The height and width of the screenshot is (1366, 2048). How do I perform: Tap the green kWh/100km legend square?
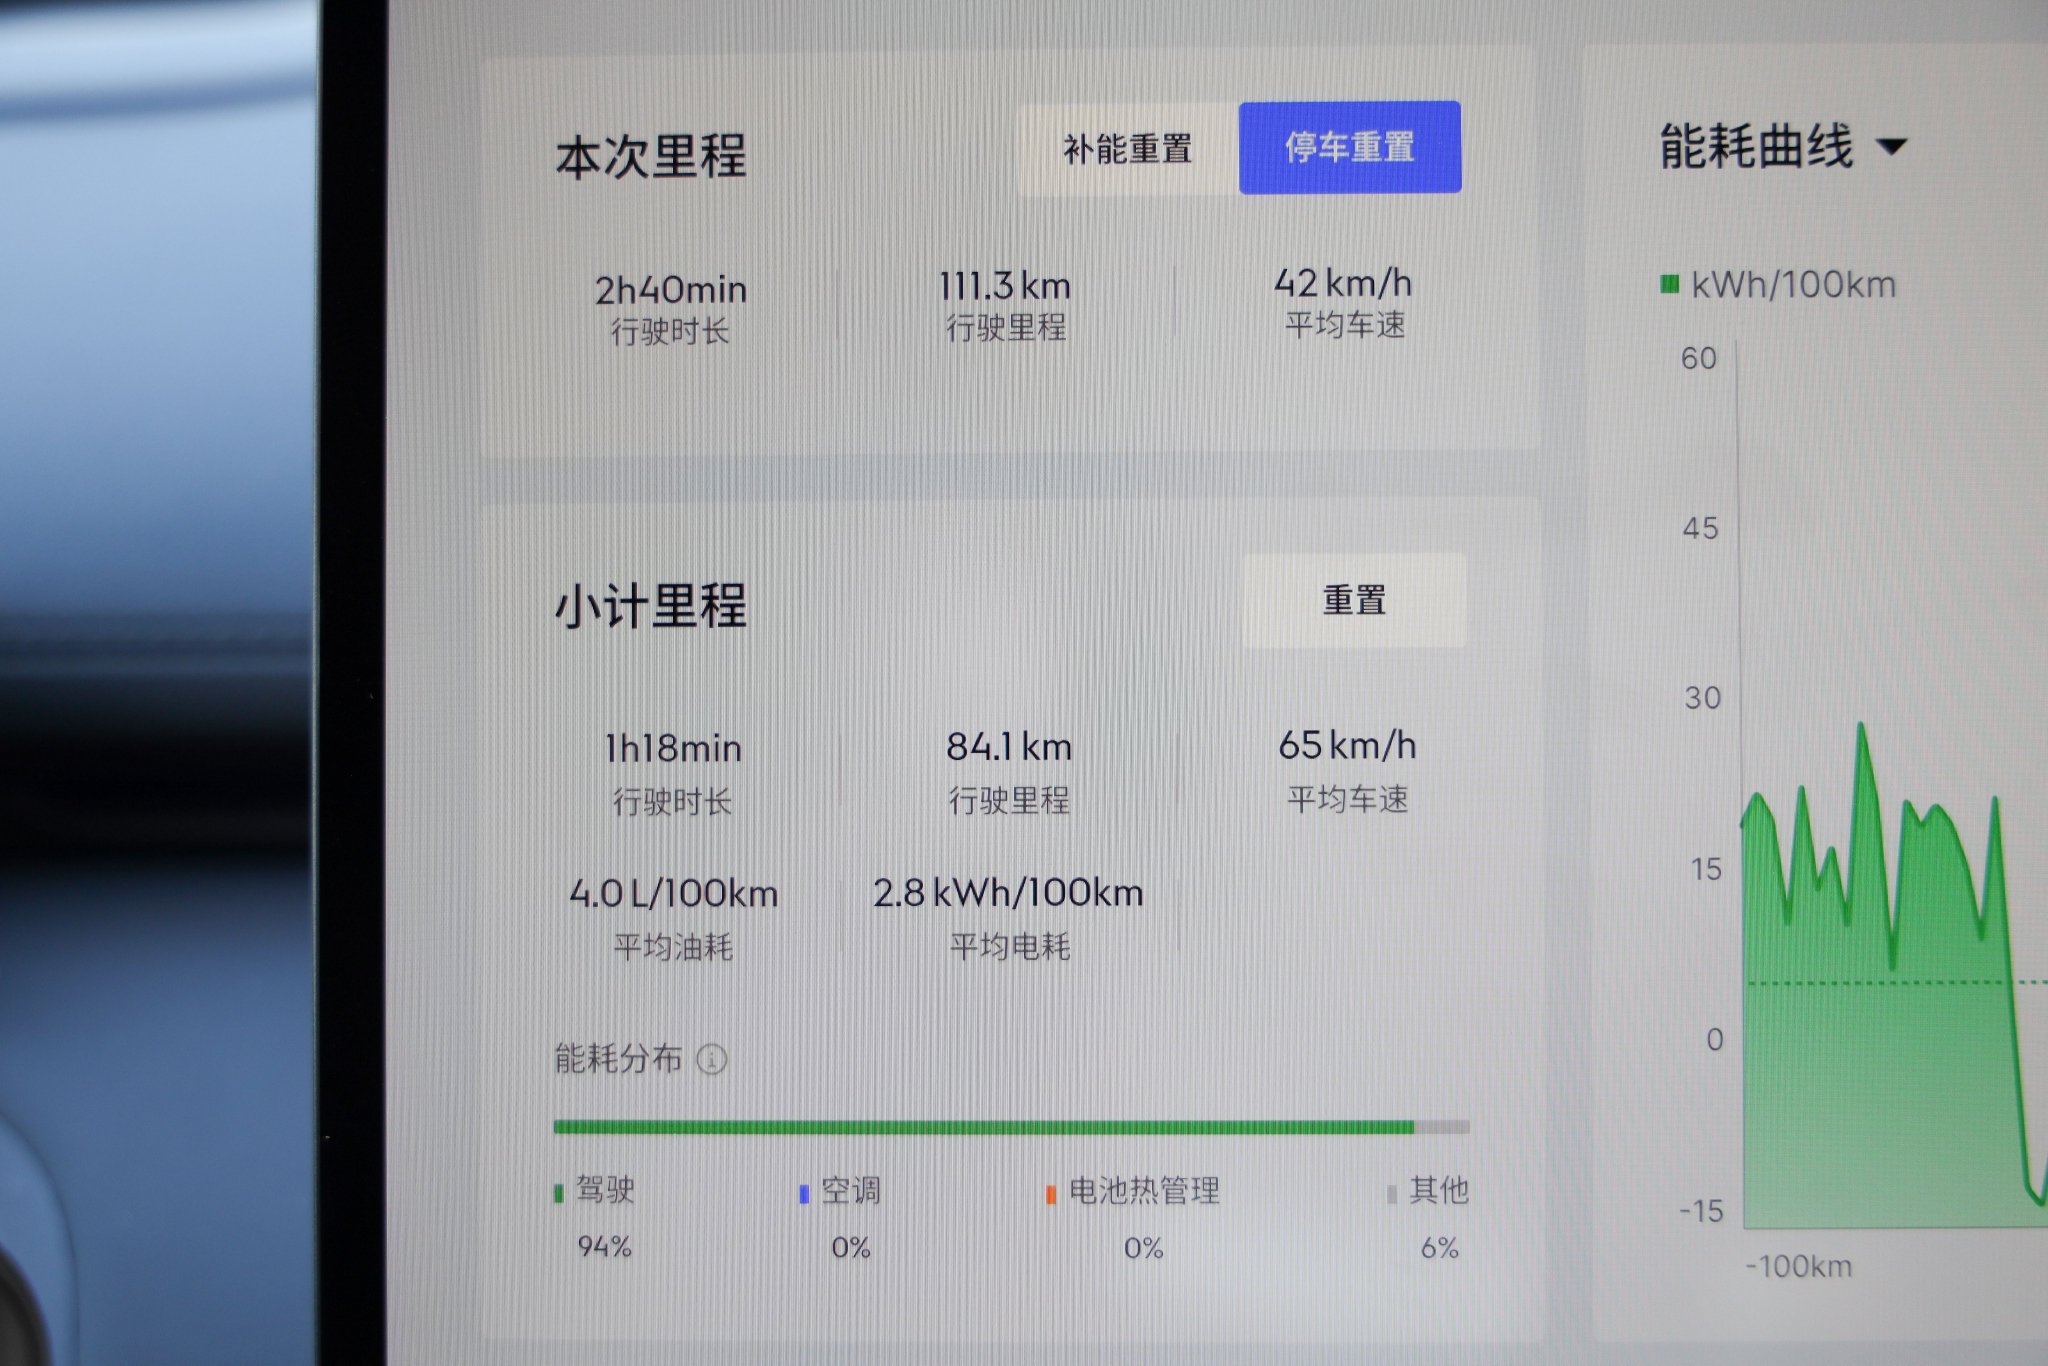point(1671,285)
